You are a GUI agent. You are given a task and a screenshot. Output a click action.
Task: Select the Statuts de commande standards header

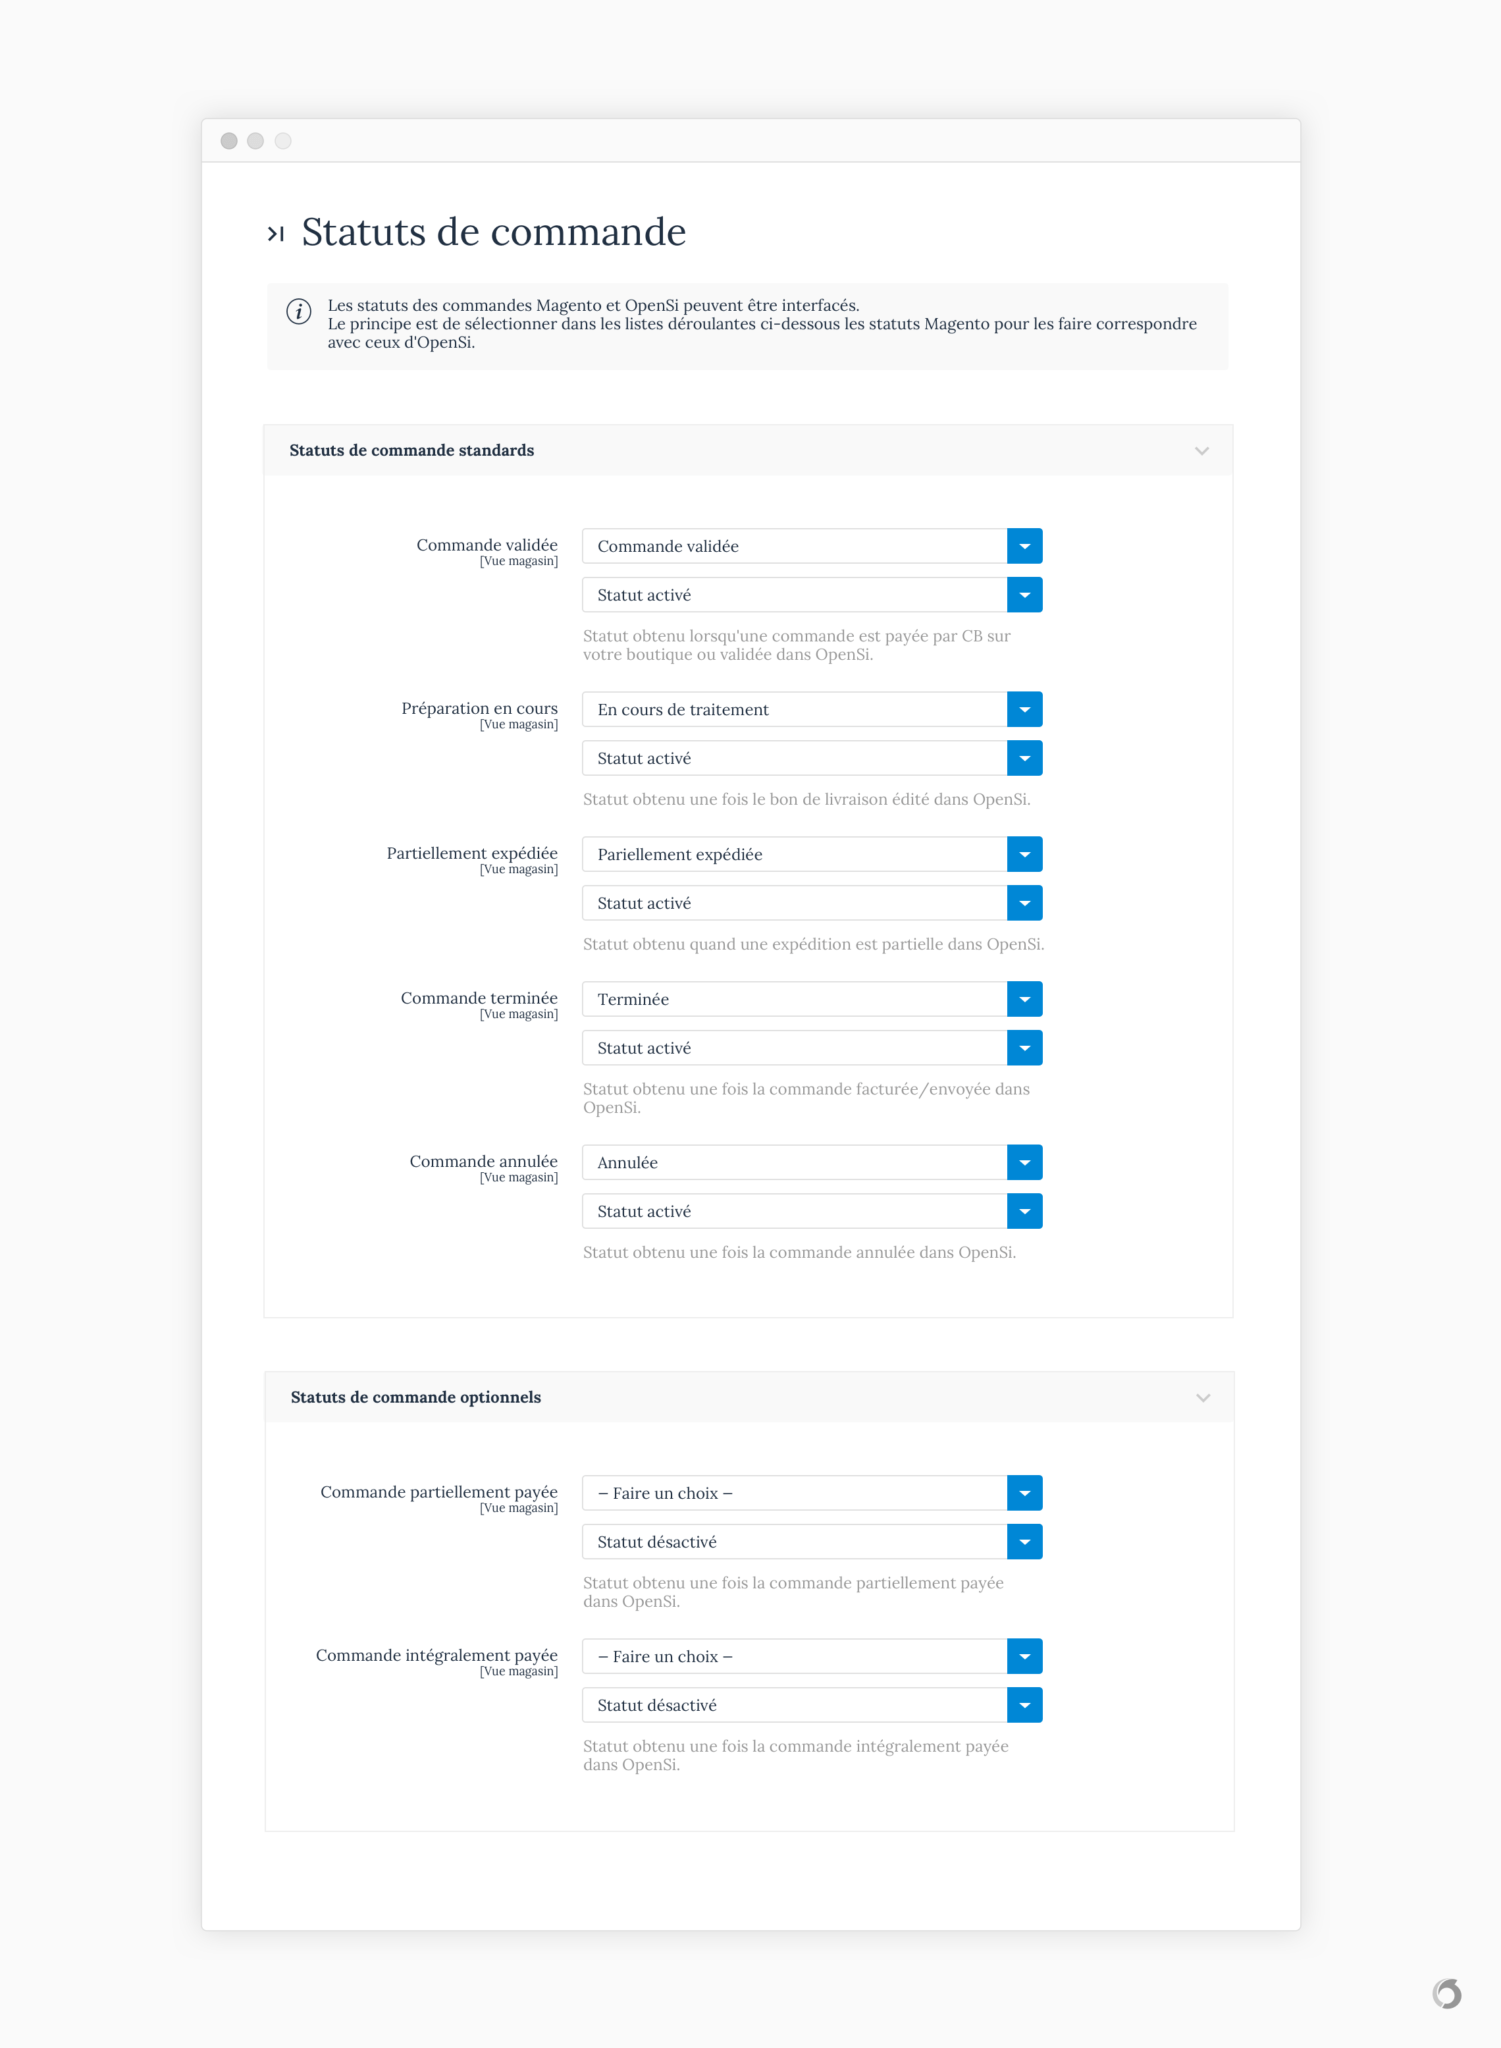(x=411, y=450)
